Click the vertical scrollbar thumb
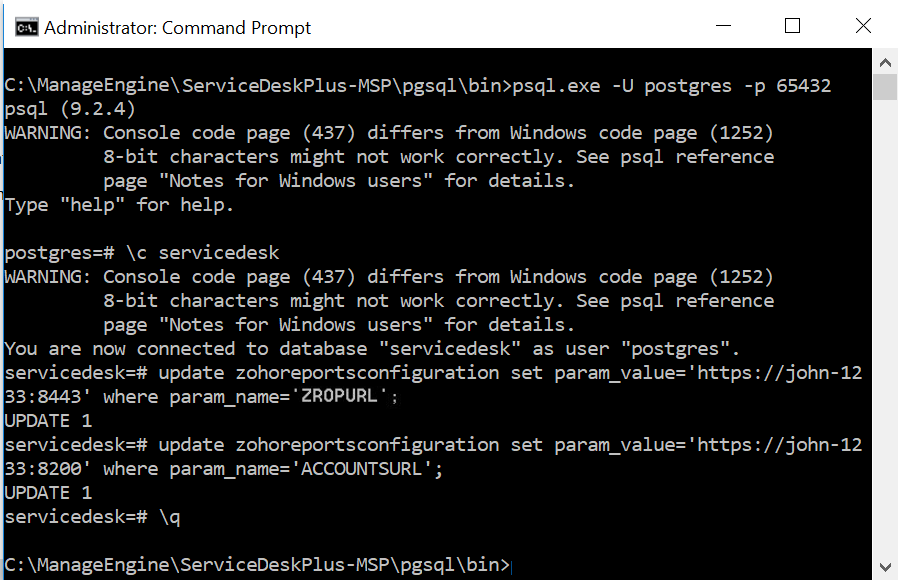Screen dimensions: 898x580 [x=884, y=87]
